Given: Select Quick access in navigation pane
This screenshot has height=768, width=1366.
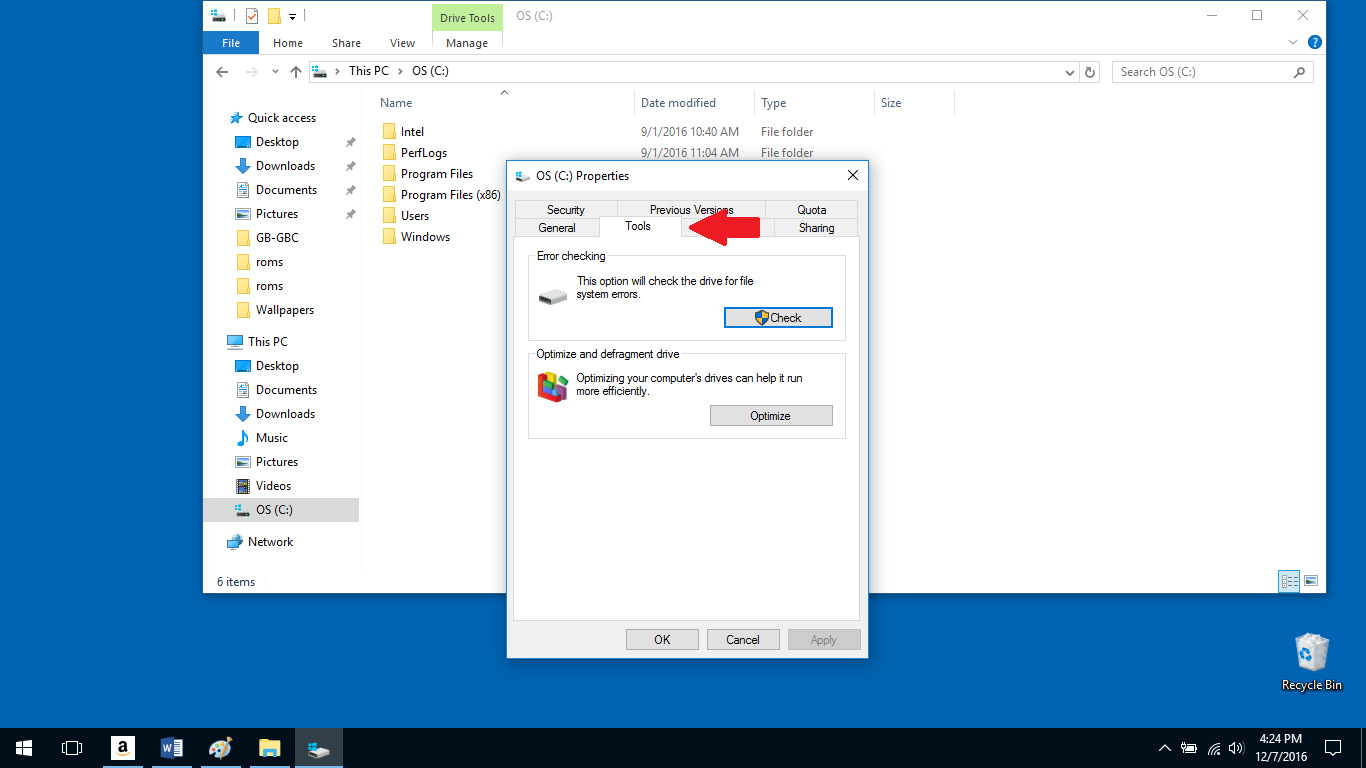Looking at the screenshot, I should pyautogui.click(x=281, y=118).
